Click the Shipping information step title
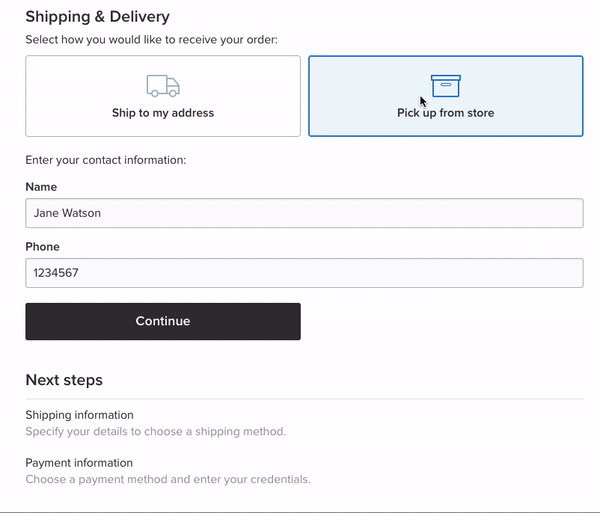Screen dimensions: 600x513 point(80,415)
